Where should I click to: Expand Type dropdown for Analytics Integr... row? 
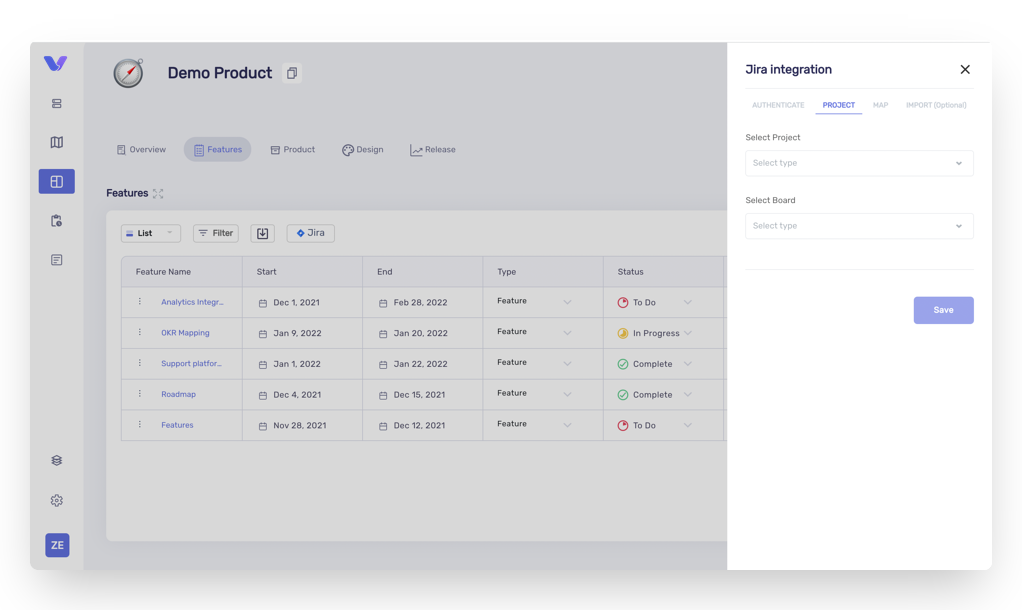point(567,302)
